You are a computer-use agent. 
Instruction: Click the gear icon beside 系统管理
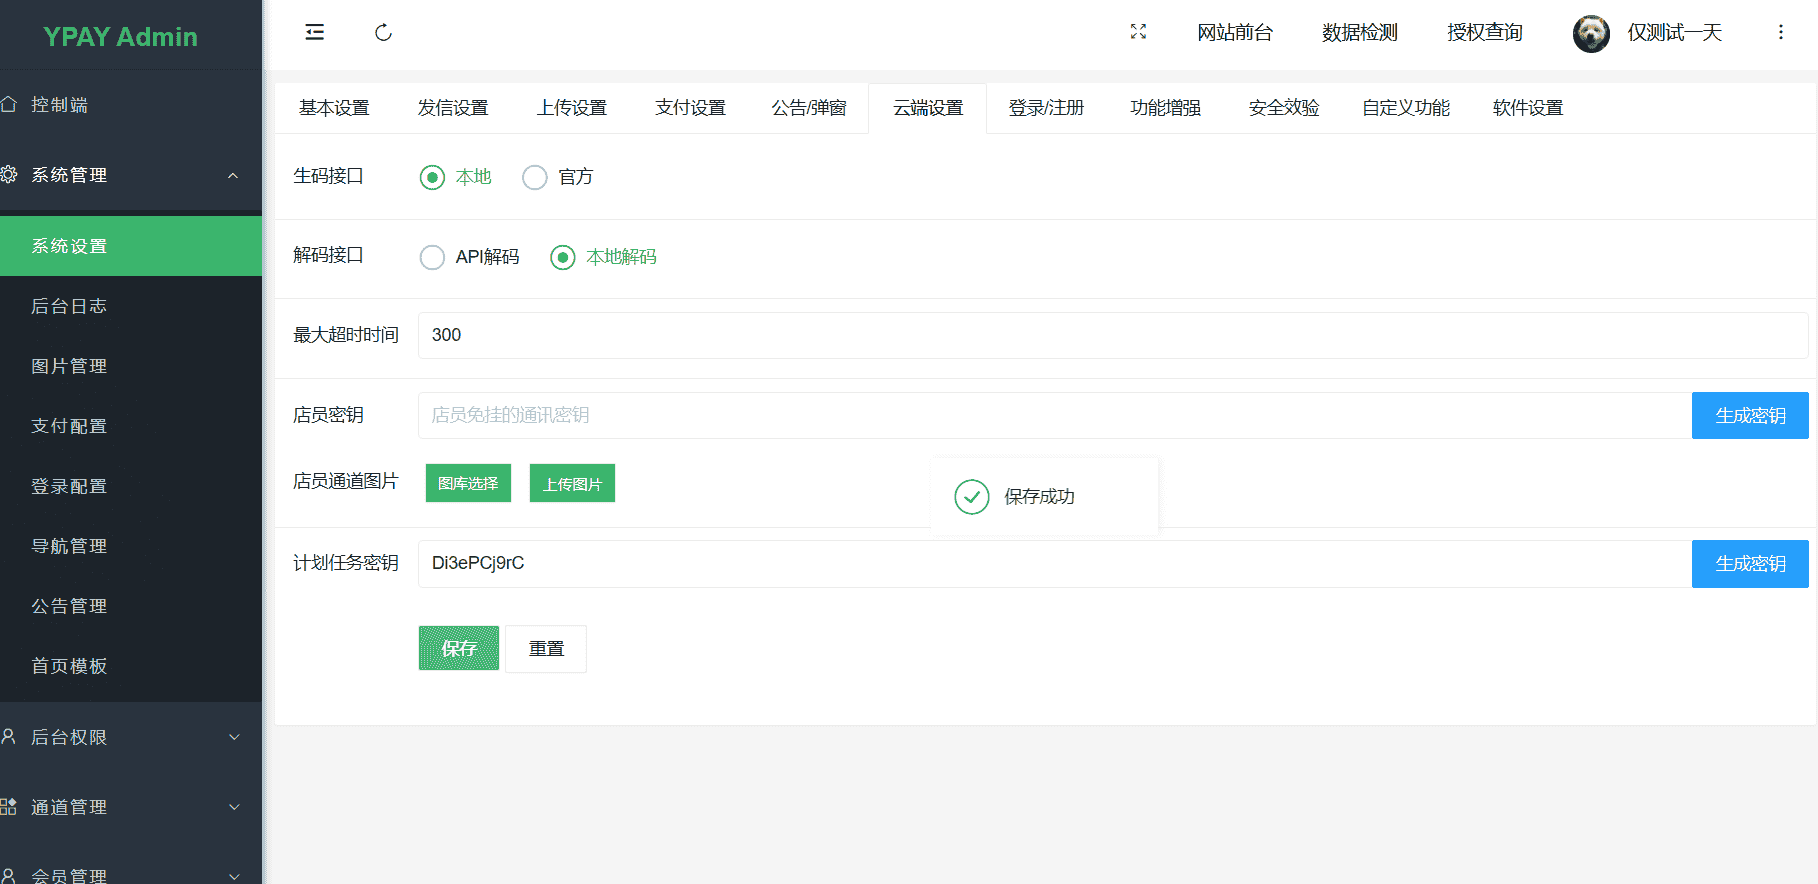[9, 175]
